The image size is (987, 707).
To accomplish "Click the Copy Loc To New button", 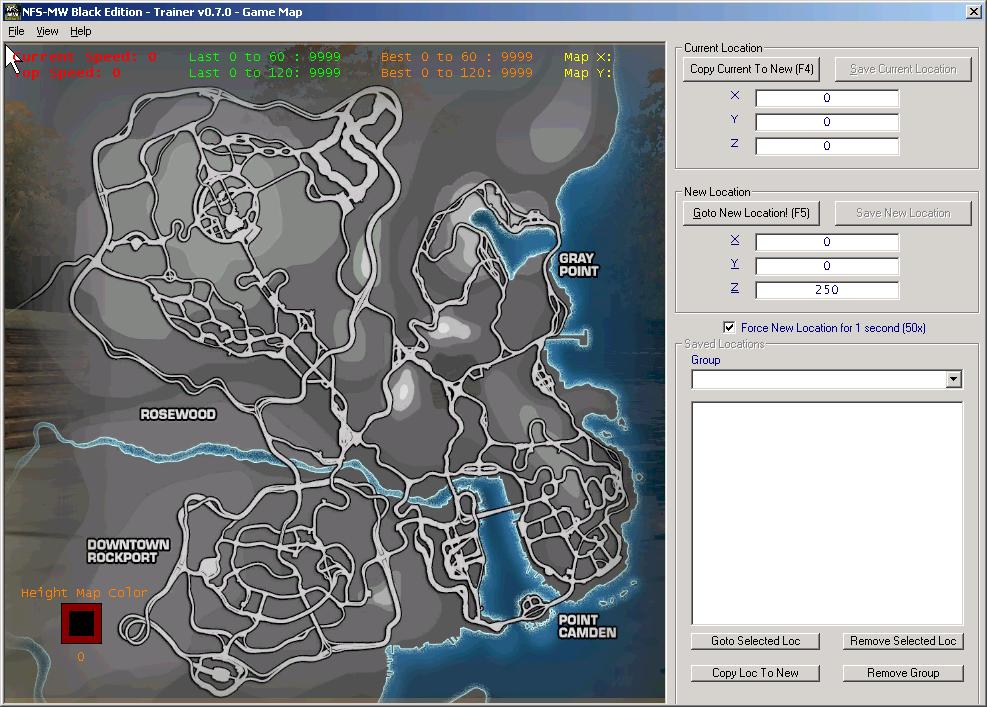I will (754, 673).
